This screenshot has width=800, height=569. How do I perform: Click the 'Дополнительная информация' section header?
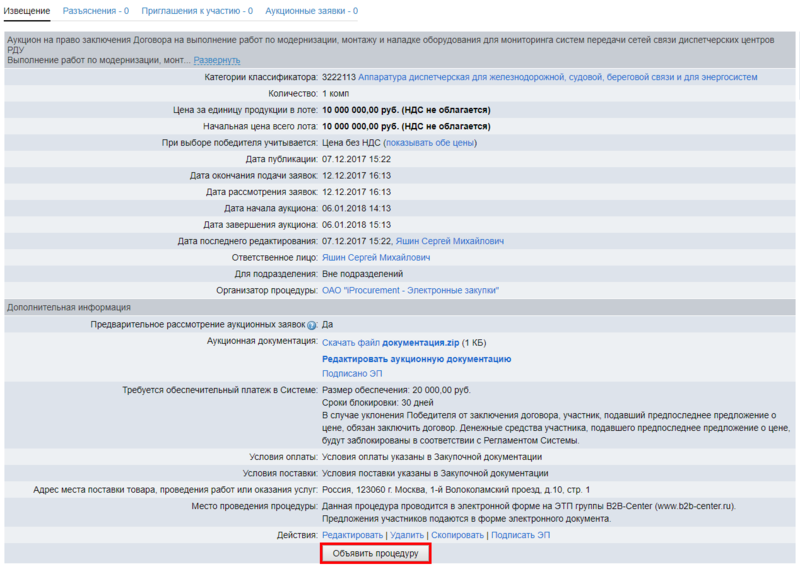69,307
